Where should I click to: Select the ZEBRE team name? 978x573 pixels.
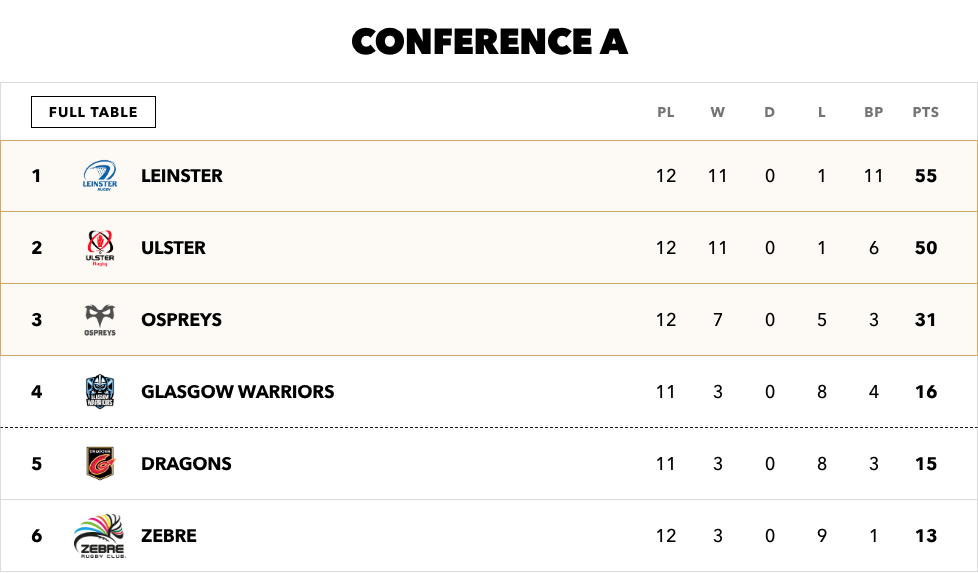(x=168, y=536)
